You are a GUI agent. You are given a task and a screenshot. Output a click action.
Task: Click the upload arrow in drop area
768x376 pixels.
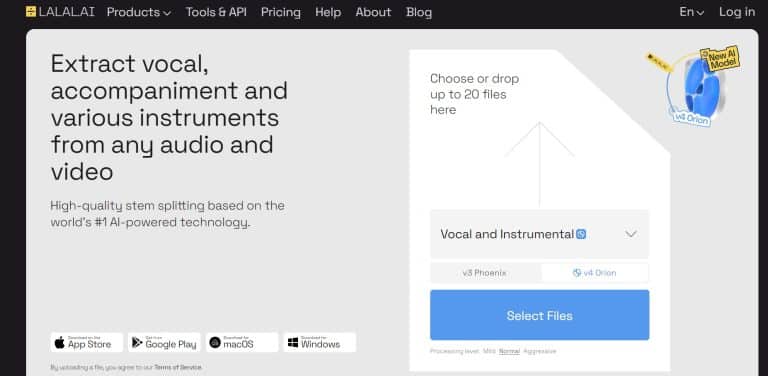point(539,163)
